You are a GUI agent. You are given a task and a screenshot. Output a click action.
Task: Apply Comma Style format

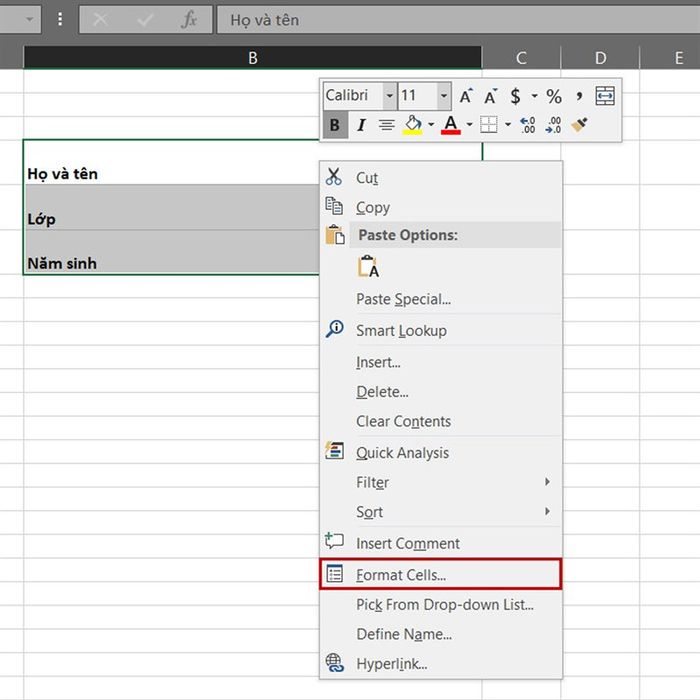tap(579, 96)
